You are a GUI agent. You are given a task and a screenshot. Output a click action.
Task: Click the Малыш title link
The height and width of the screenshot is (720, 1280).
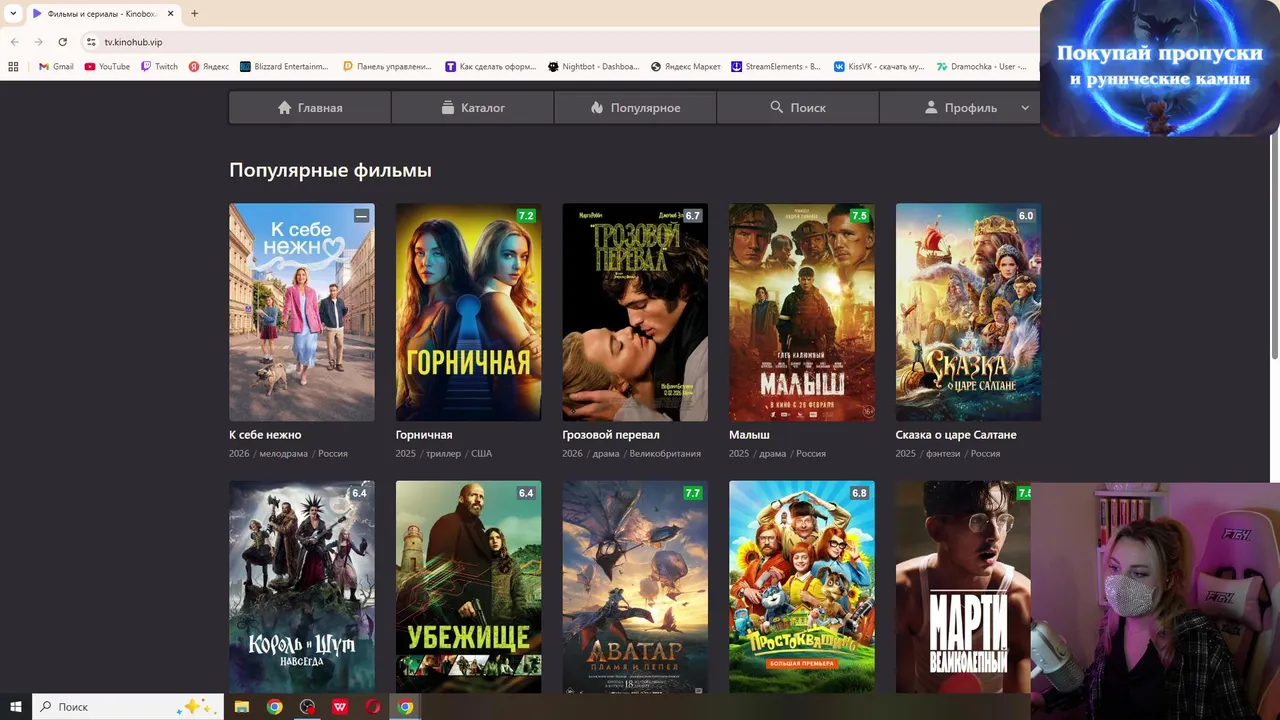pos(749,435)
